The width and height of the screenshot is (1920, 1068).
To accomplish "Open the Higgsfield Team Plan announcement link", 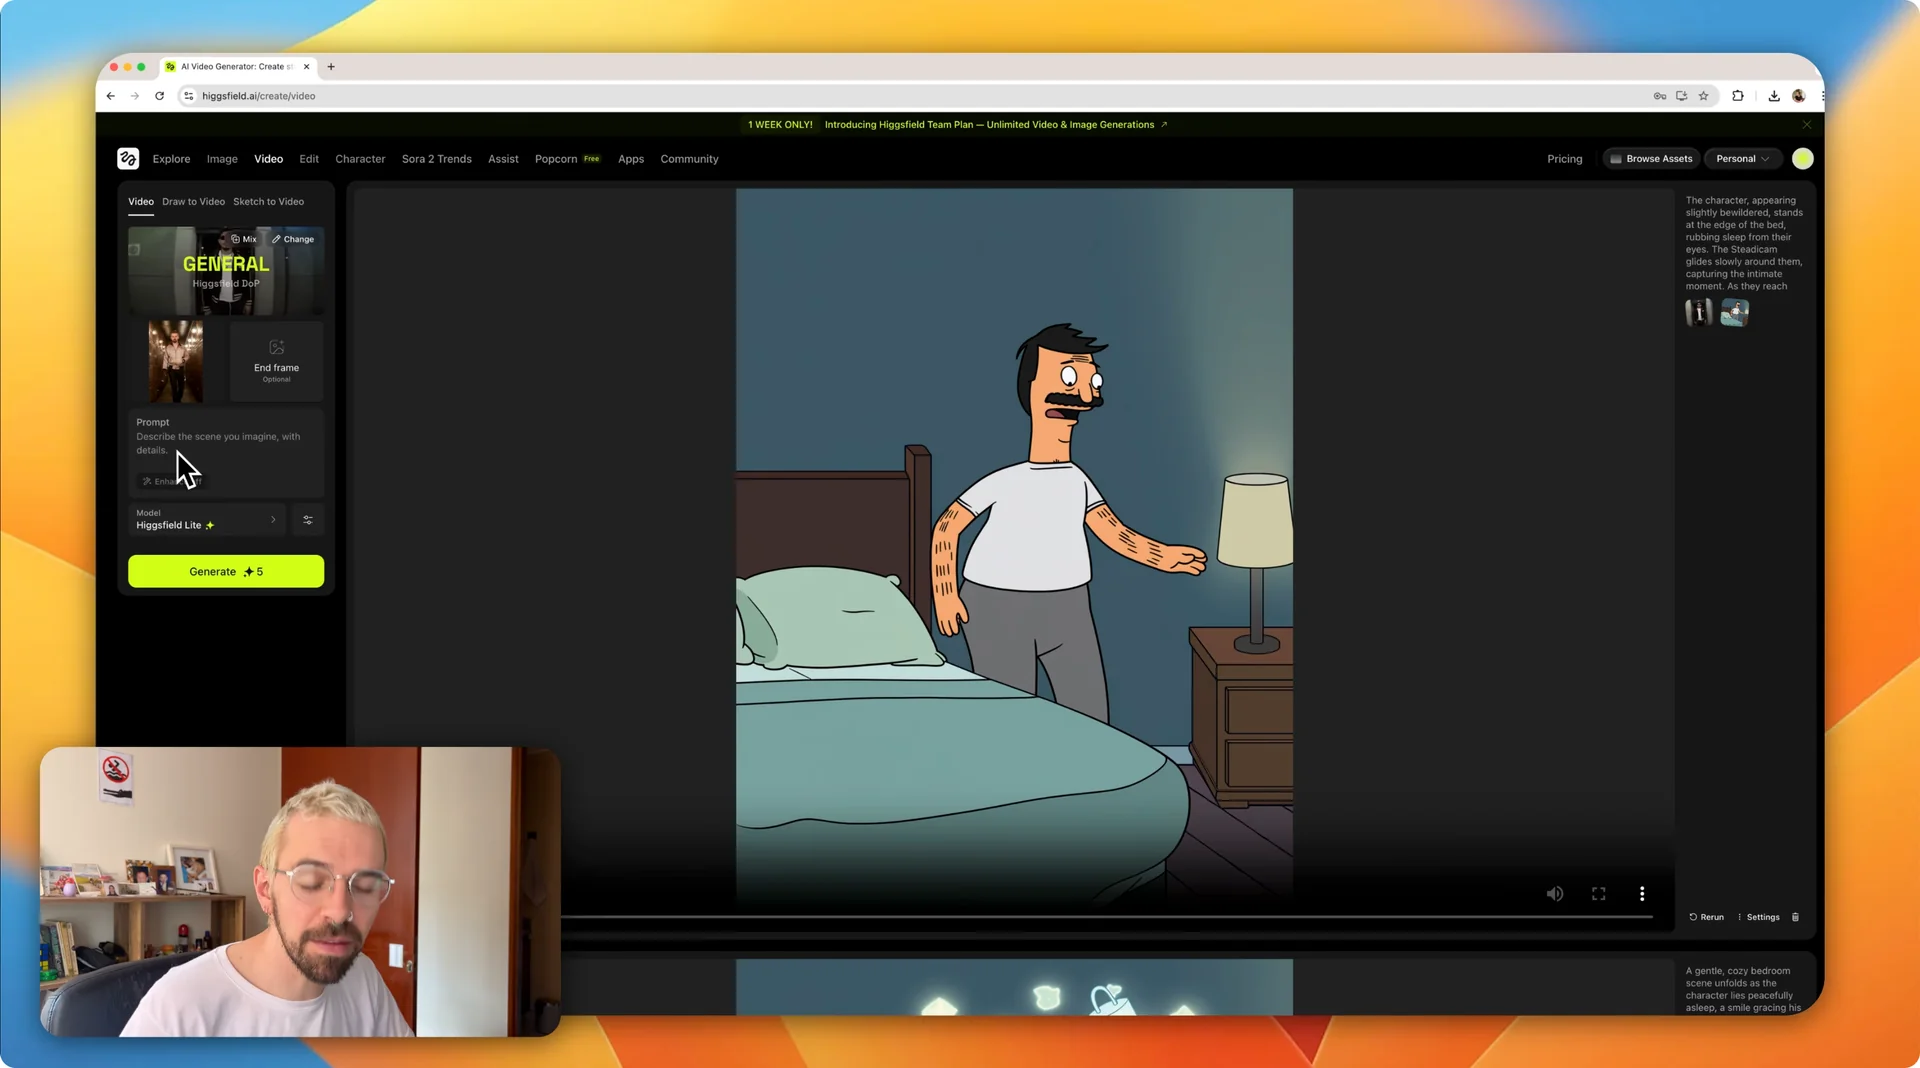I will 995,125.
